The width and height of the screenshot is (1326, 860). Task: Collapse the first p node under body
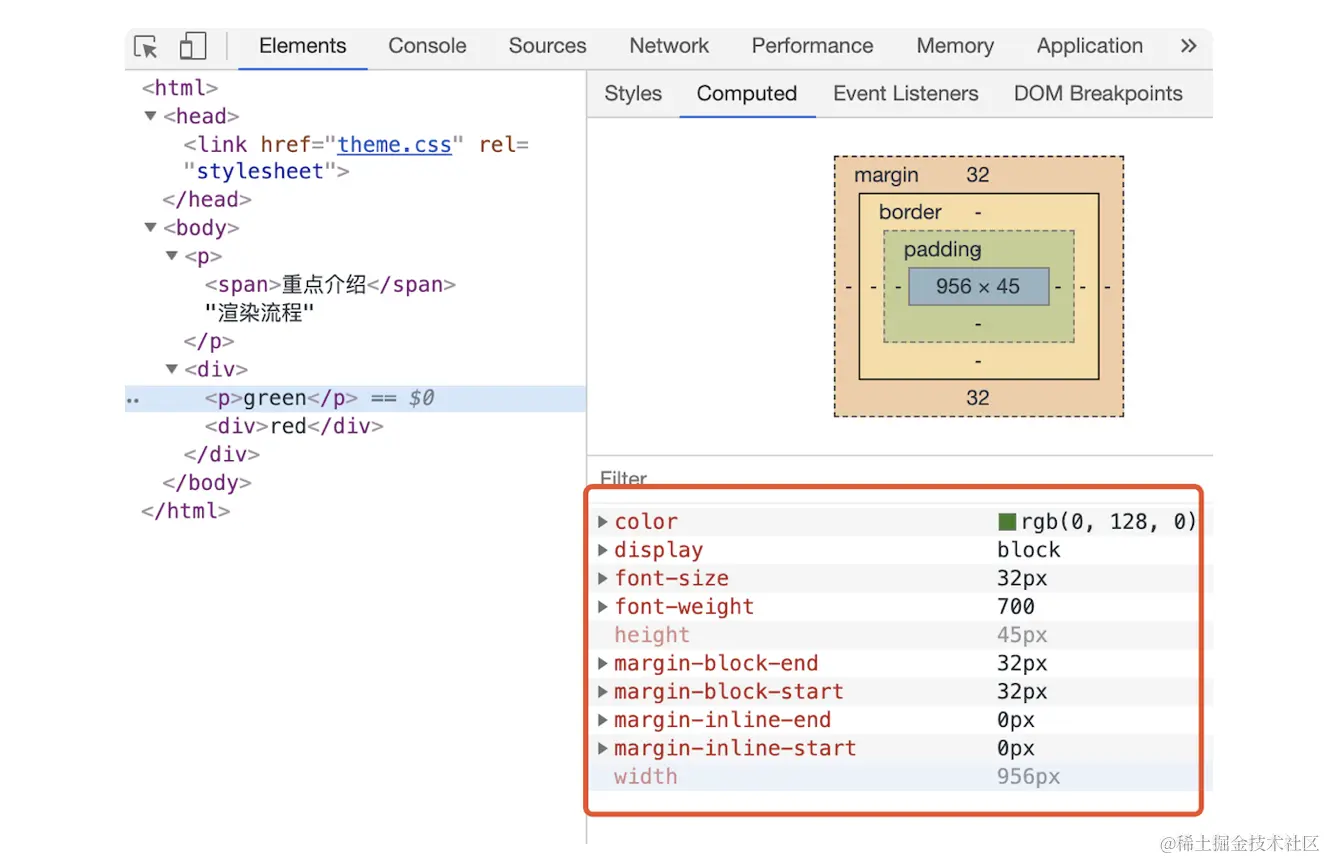click(x=171, y=256)
